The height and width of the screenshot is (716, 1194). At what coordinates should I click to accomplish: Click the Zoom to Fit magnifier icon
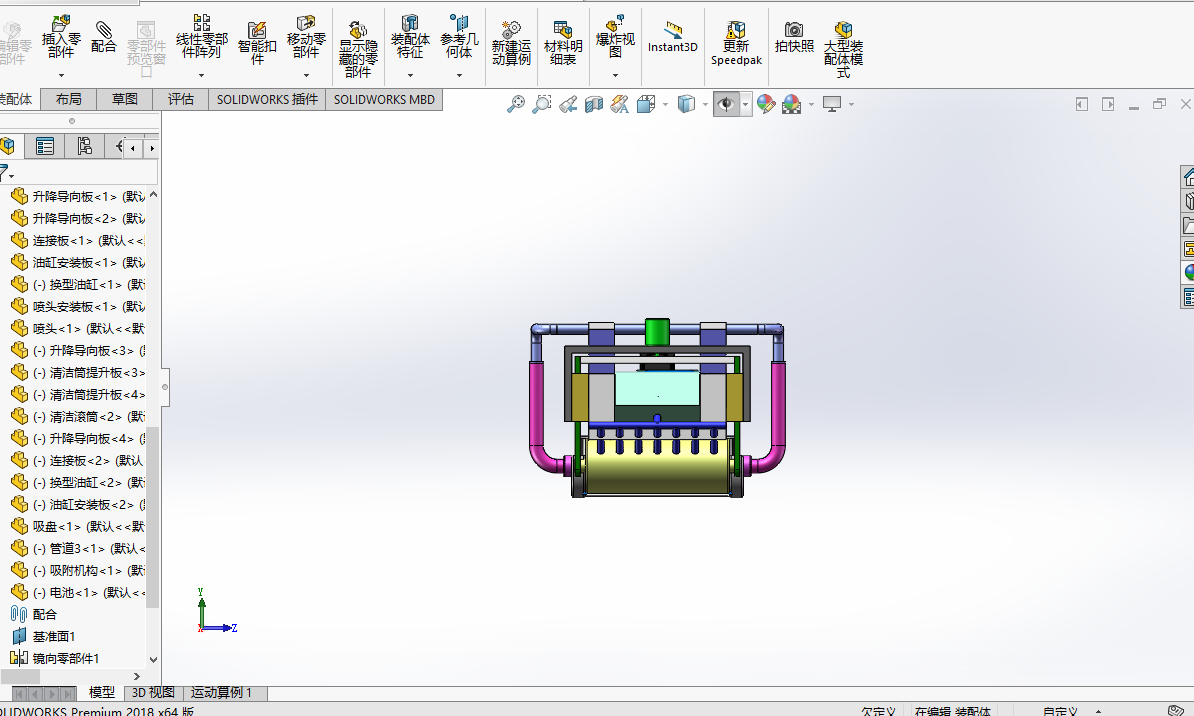(x=516, y=104)
